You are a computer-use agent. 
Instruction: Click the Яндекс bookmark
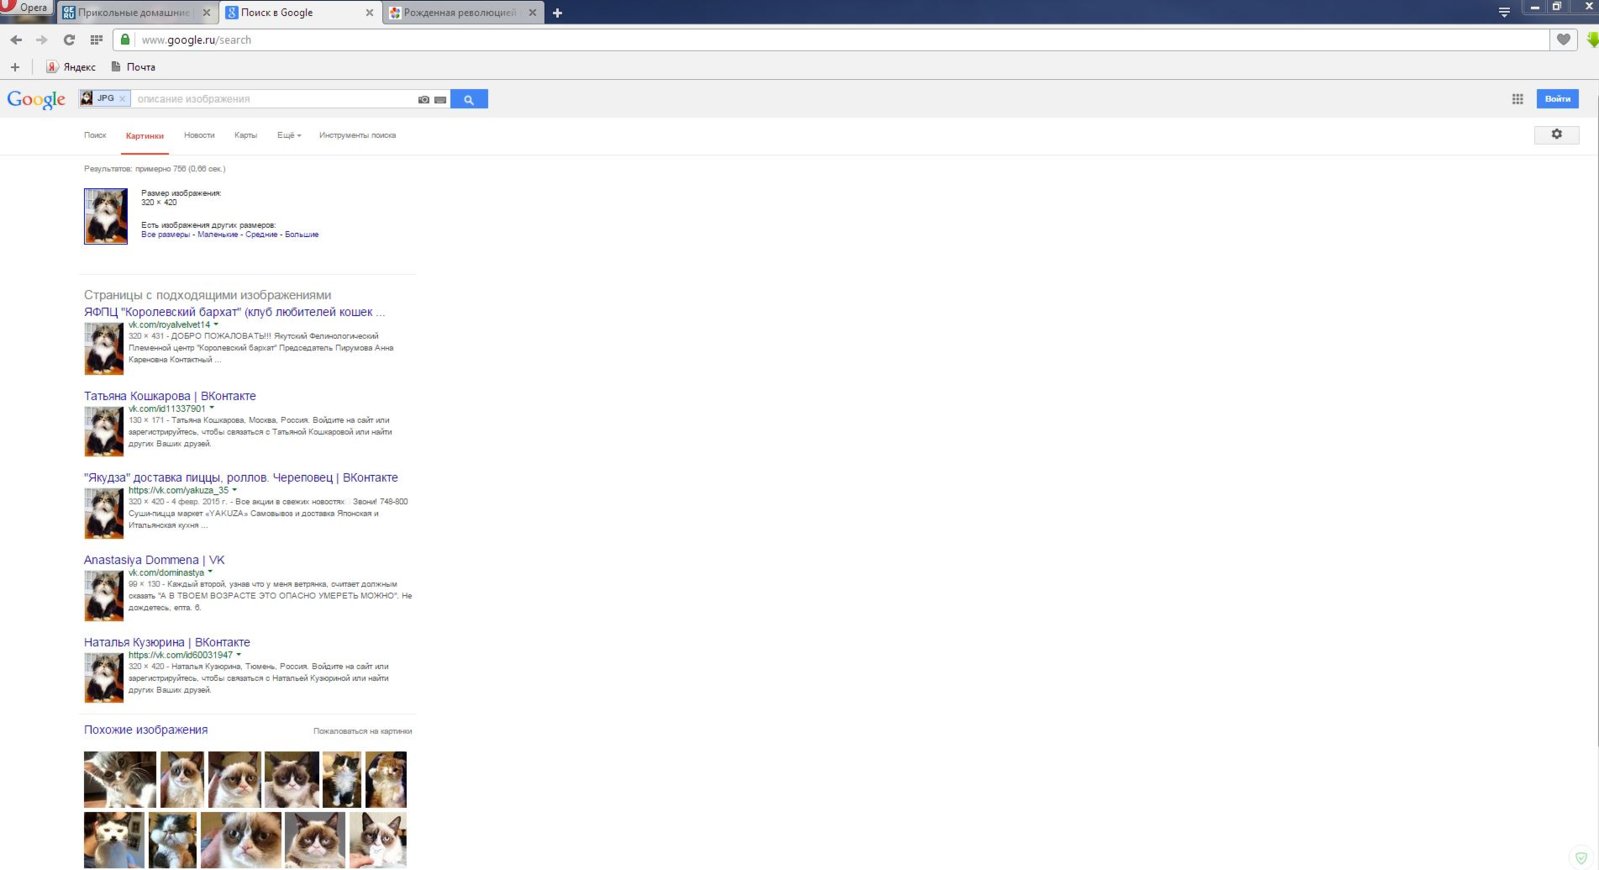point(71,67)
